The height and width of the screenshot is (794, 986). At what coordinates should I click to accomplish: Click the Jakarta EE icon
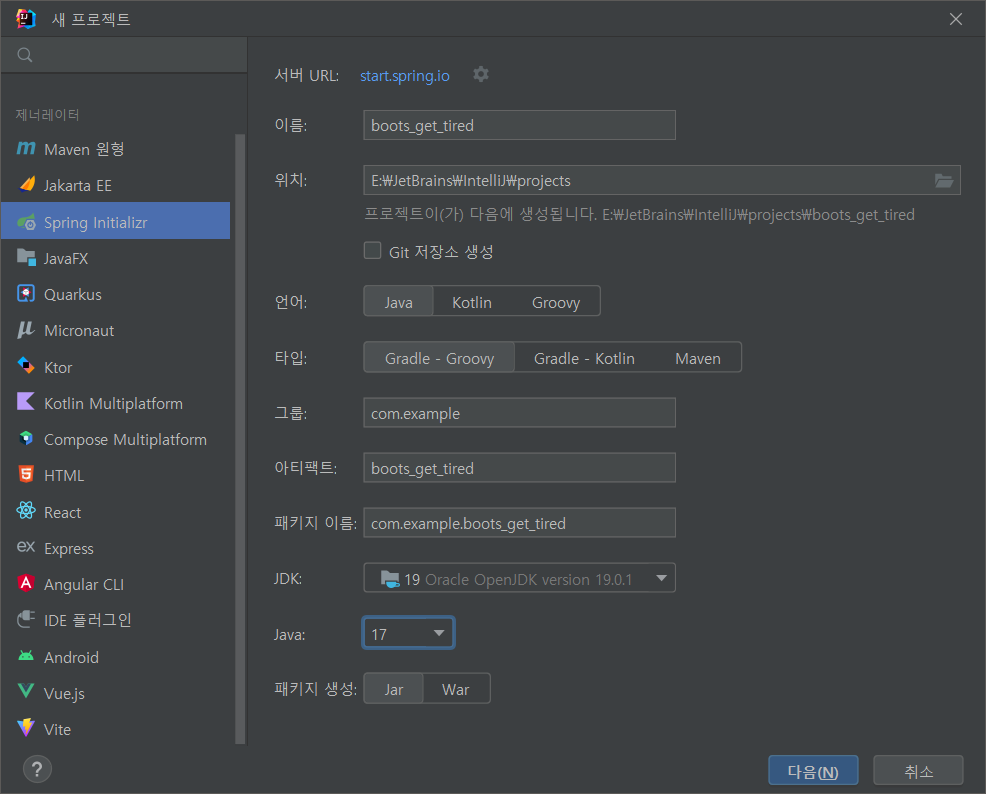point(26,184)
